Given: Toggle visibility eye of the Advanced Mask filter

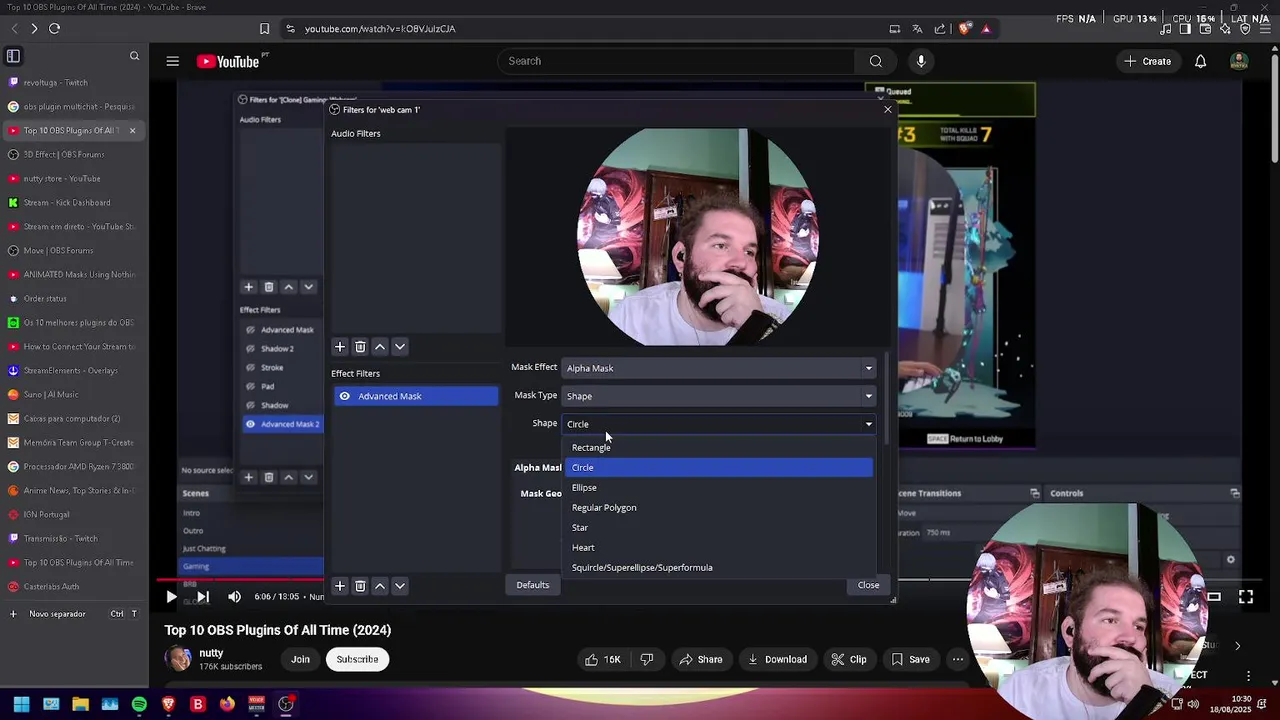Looking at the screenshot, I should [344, 396].
